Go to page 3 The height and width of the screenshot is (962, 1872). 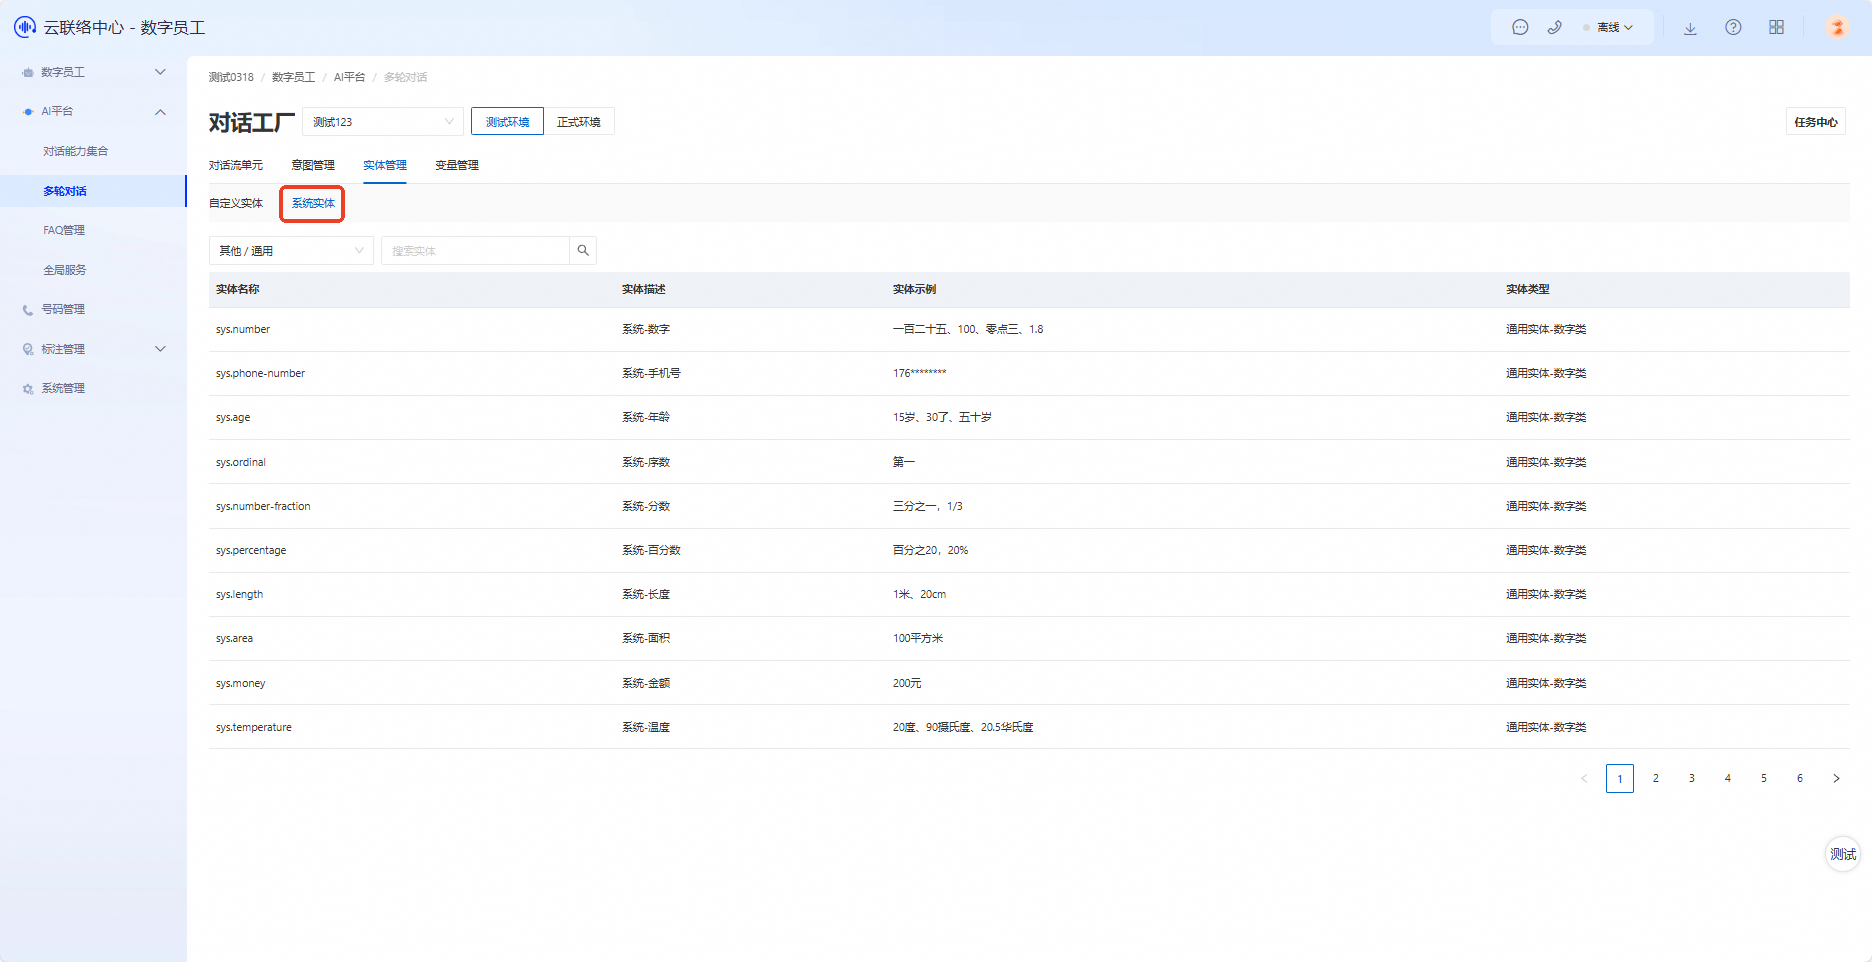coord(1692,778)
